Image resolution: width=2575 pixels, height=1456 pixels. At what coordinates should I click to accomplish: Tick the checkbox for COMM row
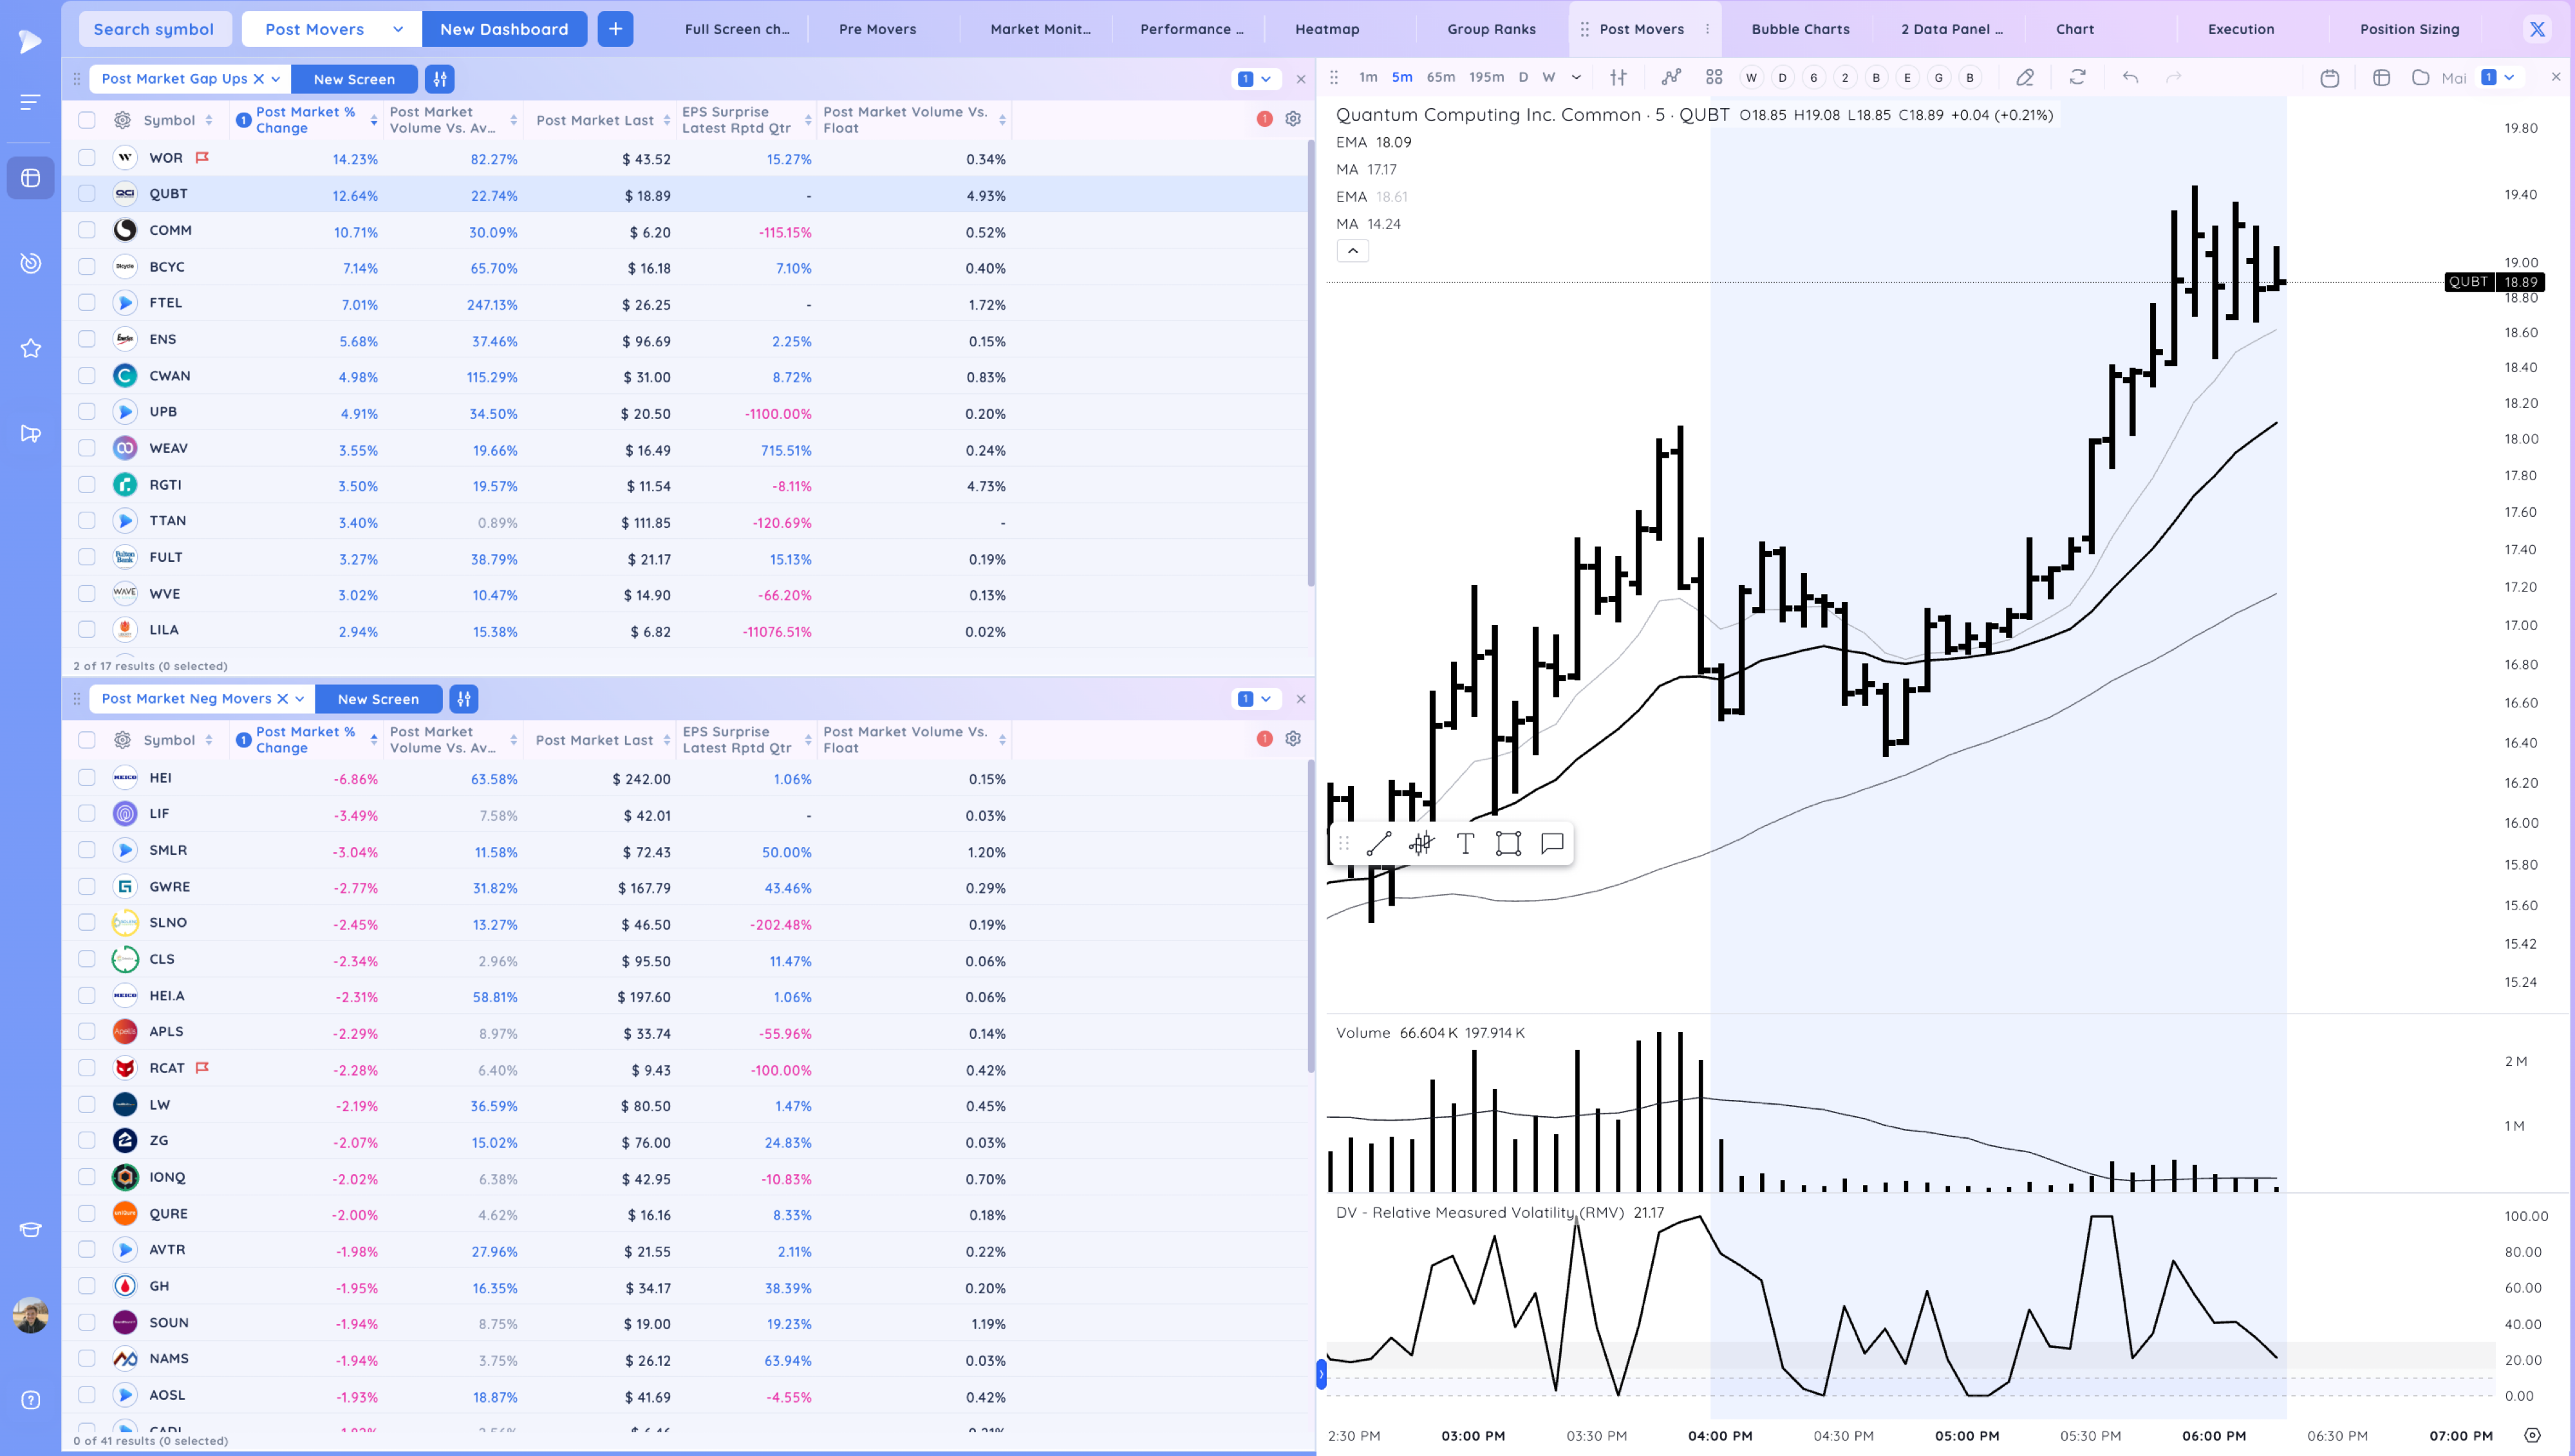click(x=87, y=230)
